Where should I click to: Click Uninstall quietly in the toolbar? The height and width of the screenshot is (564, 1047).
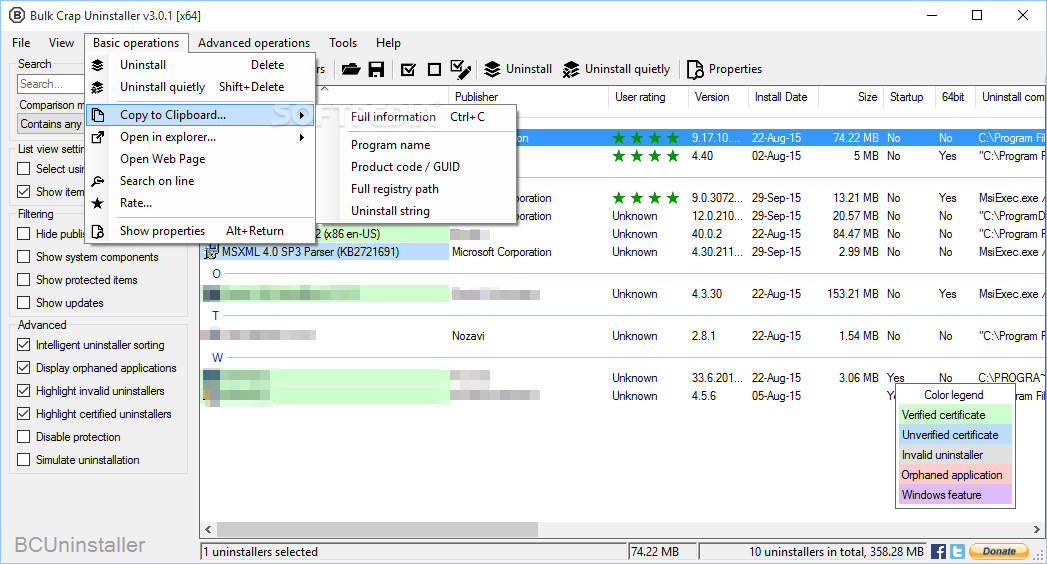click(616, 69)
